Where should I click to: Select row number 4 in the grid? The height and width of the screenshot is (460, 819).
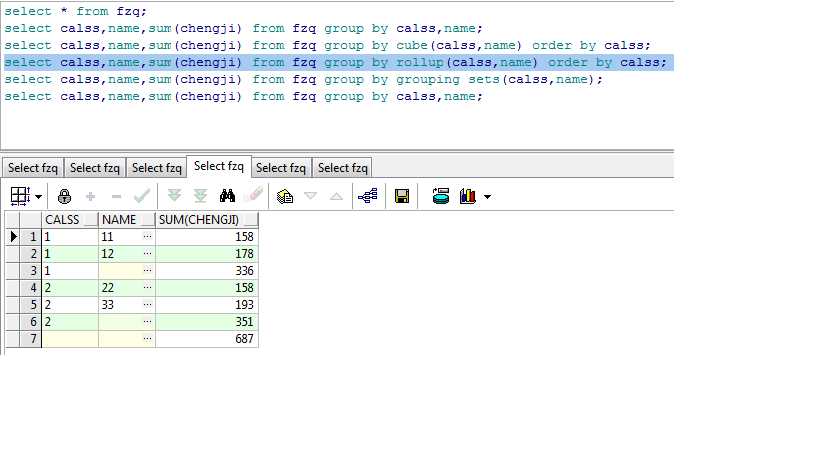pos(32,288)
